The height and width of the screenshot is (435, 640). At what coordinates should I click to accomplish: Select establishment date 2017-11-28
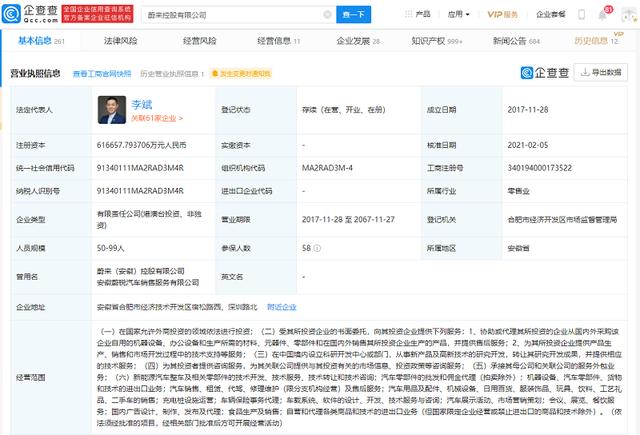pyautogui.click(x=528, y=109)
